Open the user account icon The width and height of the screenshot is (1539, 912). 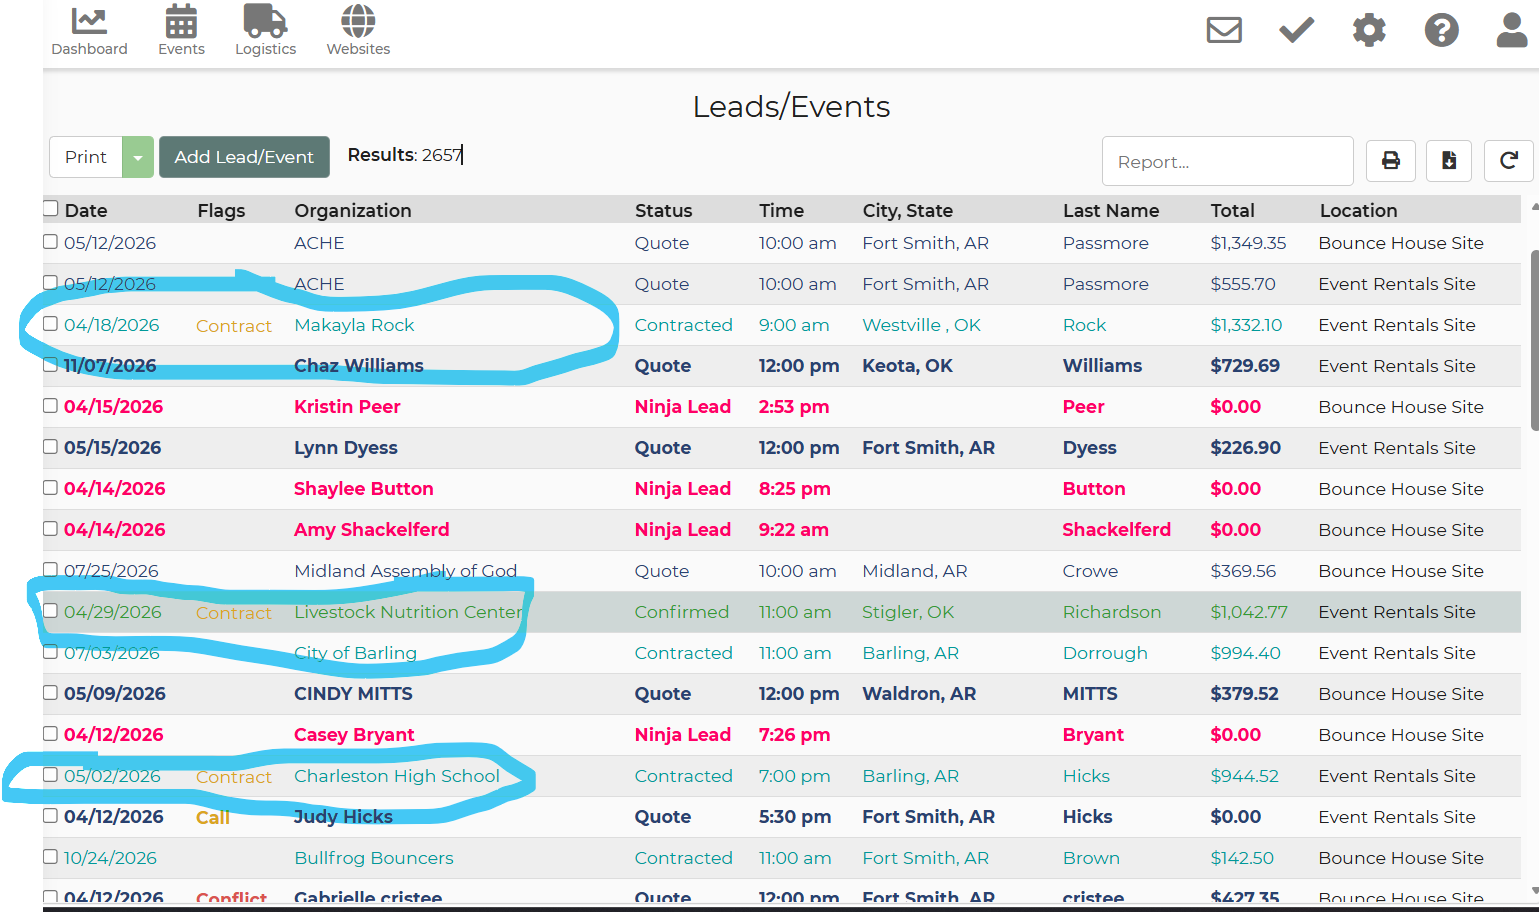click(1511, 30)
